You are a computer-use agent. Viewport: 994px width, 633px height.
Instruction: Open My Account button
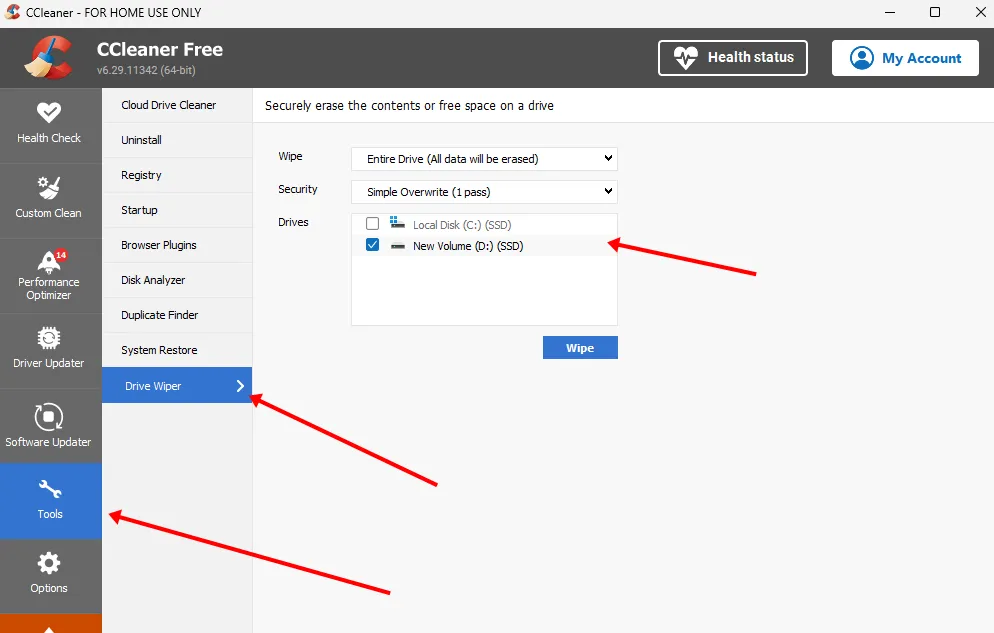(905, 58)
